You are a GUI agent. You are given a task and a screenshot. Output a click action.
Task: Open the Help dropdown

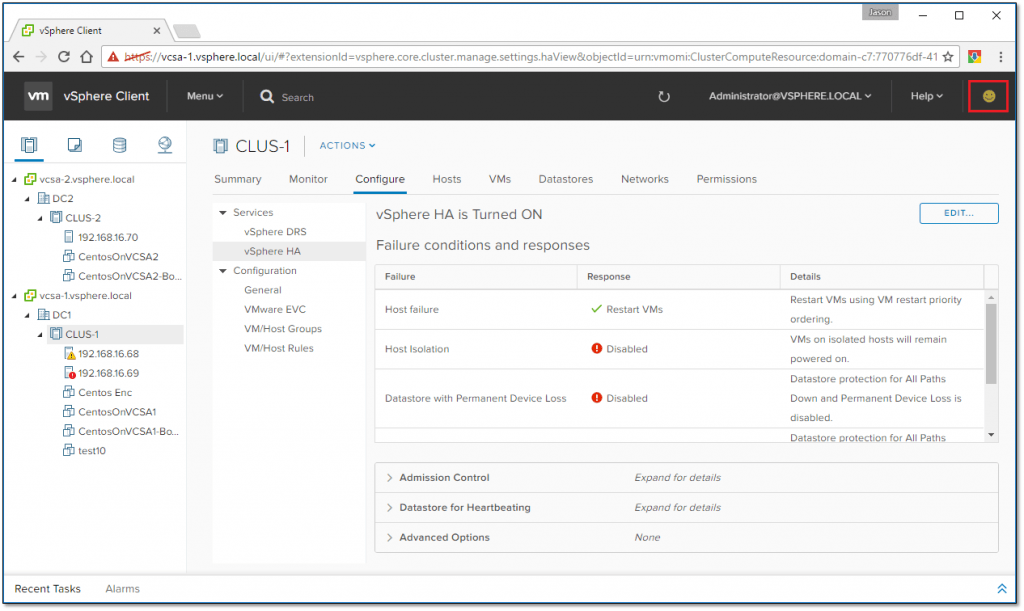[927, 96]
